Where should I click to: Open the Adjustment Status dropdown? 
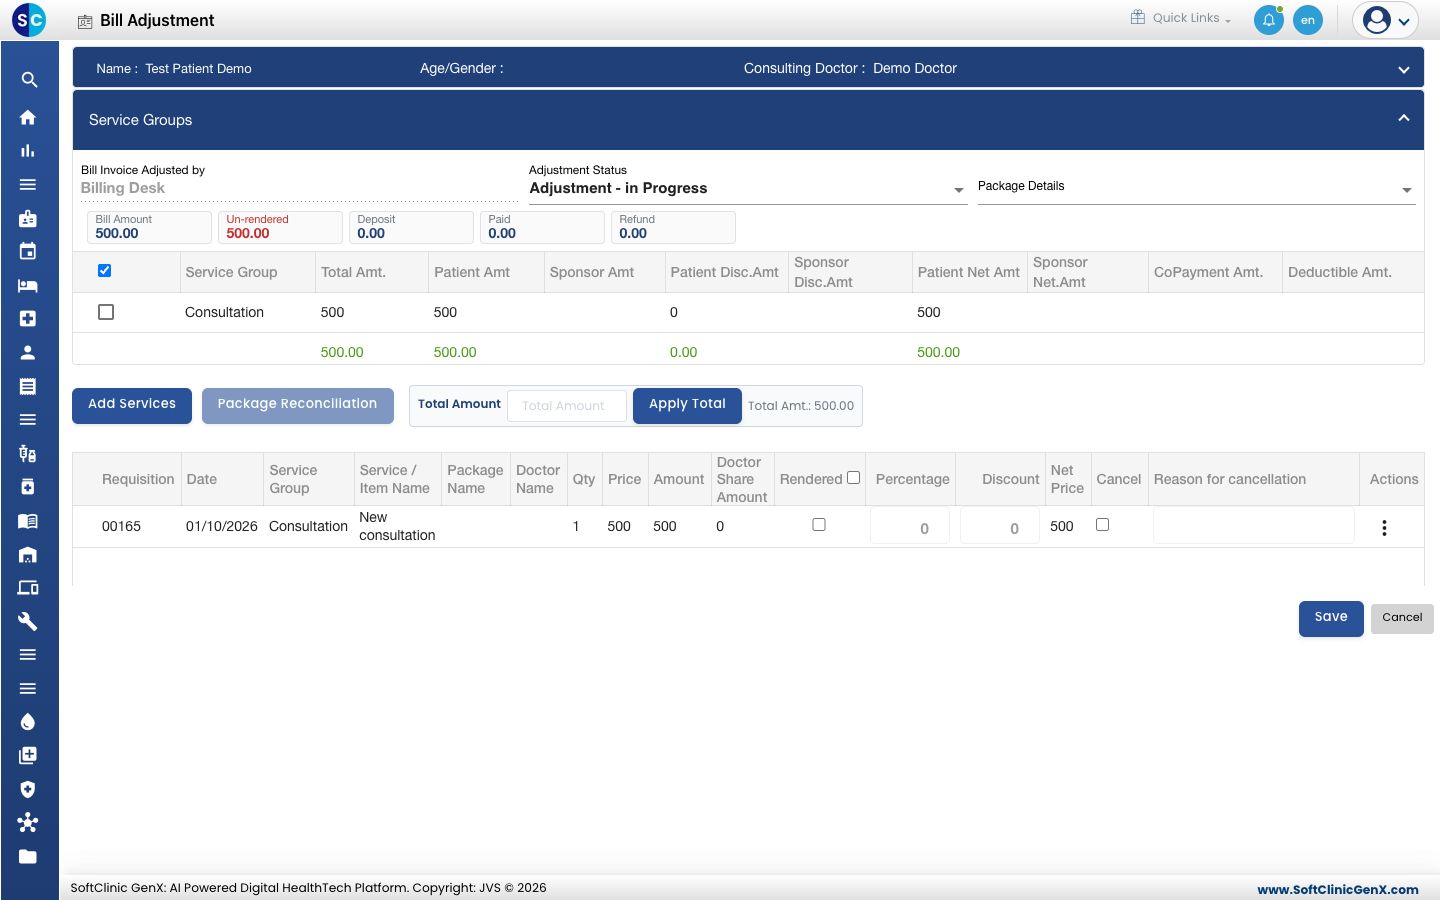748,189
